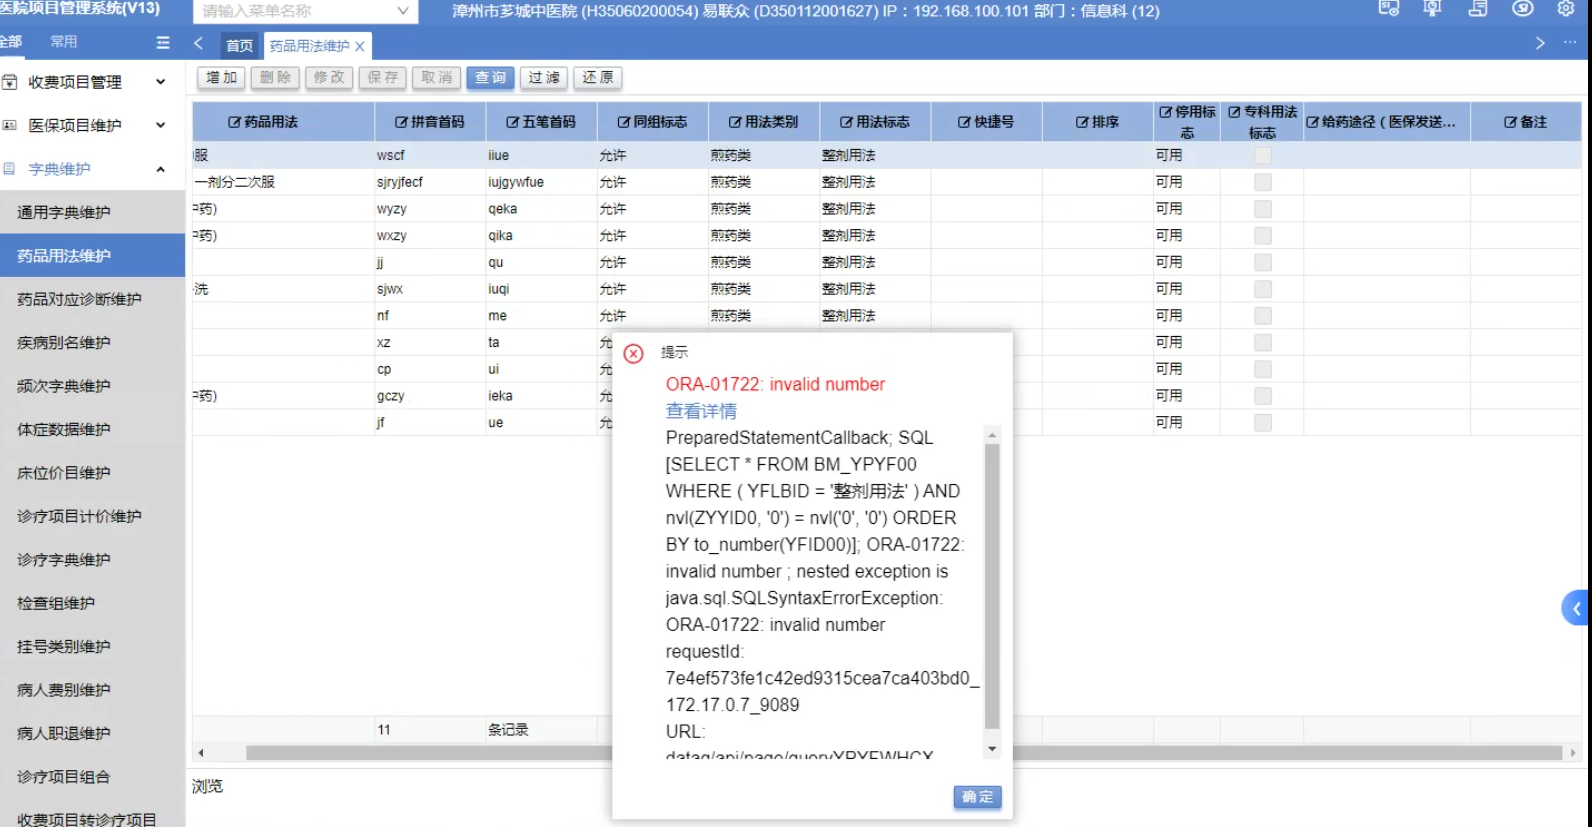This screenshot has height=827, width=1592.
Task: Tick 专科用法标志 checkbox in the wxzy row
Action: (x=1263, y=236)
